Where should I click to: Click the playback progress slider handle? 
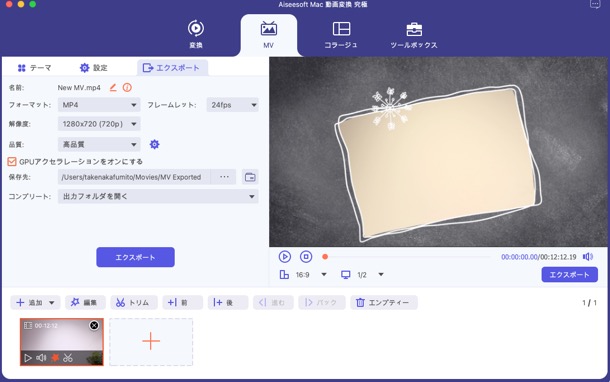pyautogui.click(x=325, y=257)
